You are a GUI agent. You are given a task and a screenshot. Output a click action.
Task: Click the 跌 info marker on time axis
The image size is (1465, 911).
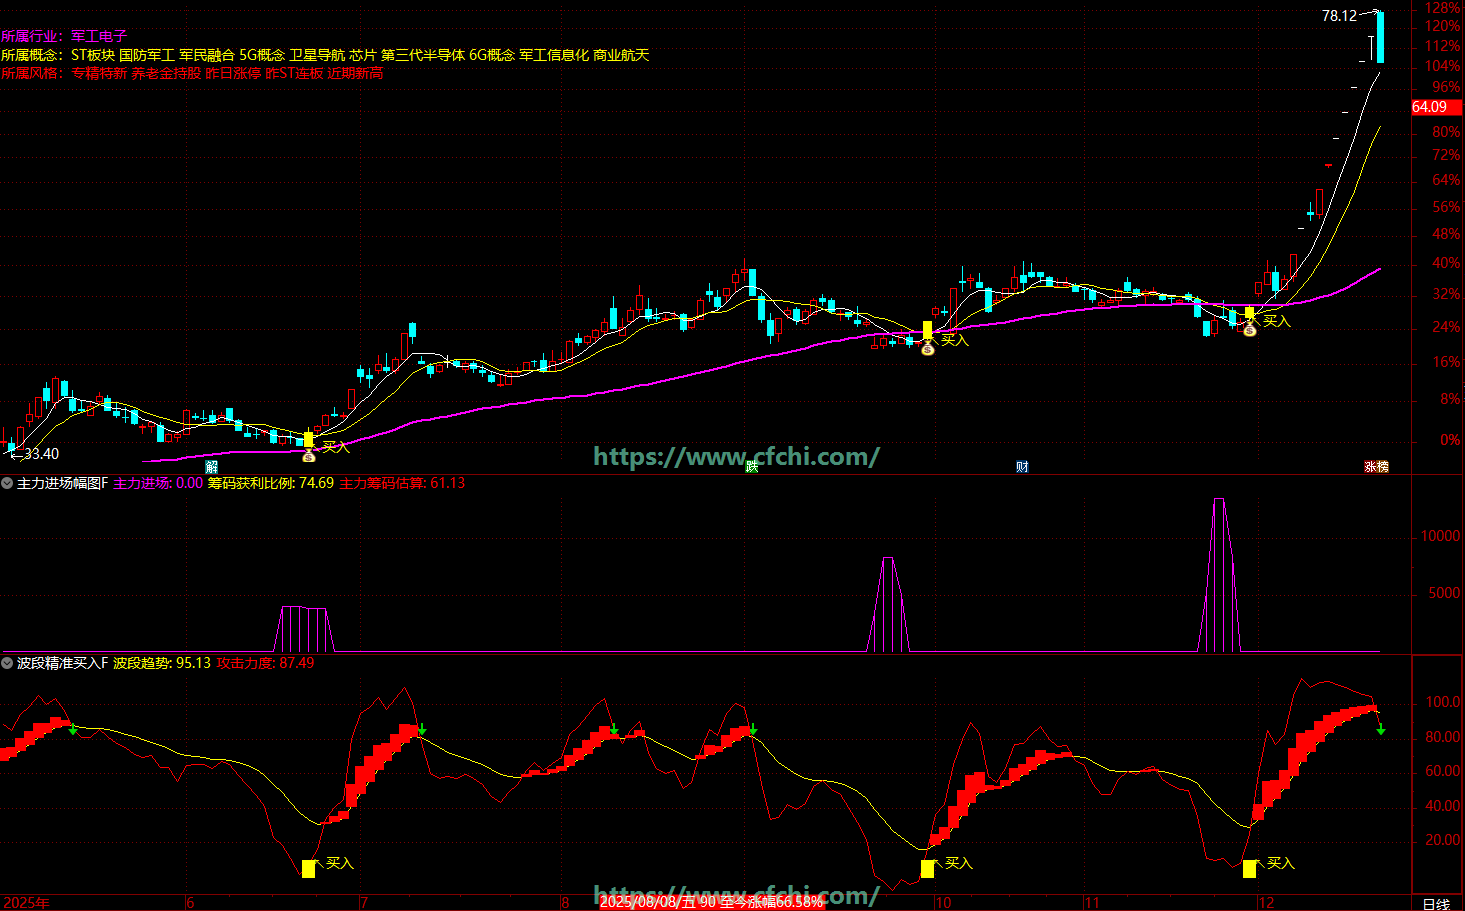pos(752,467)
